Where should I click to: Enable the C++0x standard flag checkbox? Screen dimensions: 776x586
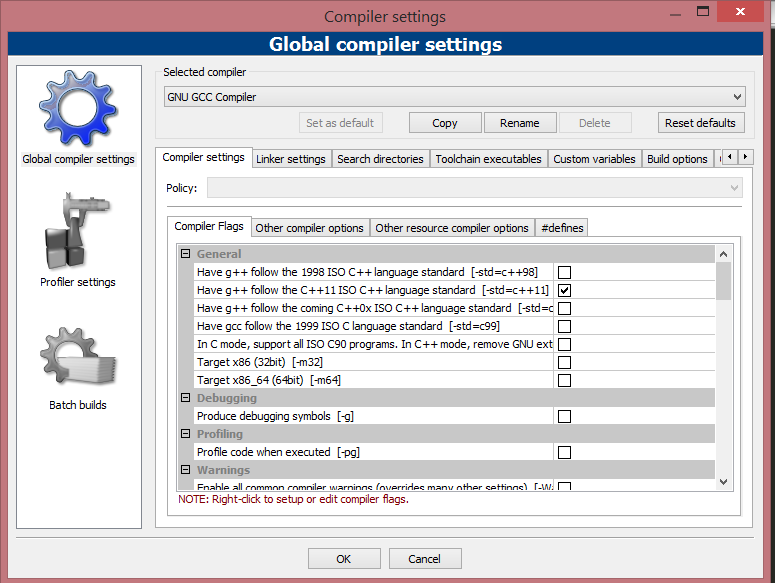pos(564,308)
